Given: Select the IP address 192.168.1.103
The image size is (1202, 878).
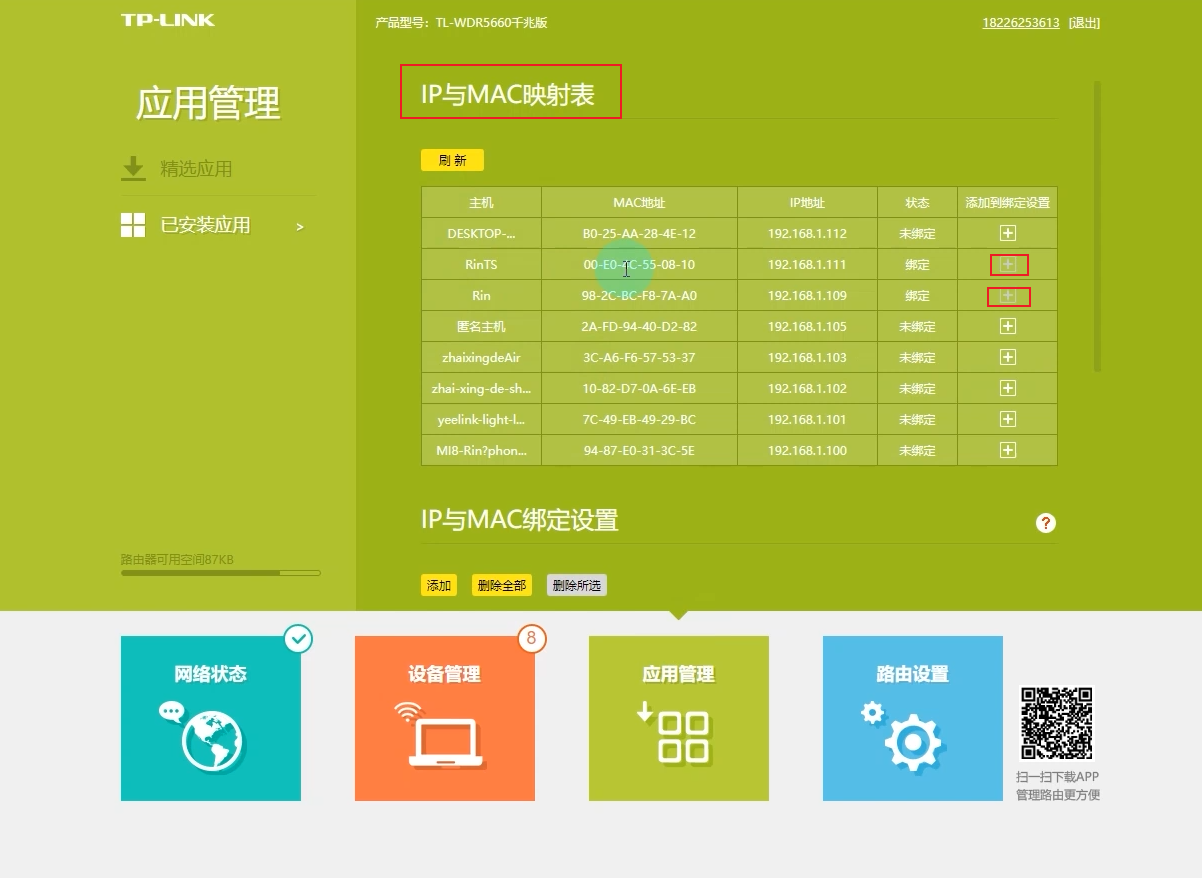Looking at the screenshot, I should tap(807, 357).
